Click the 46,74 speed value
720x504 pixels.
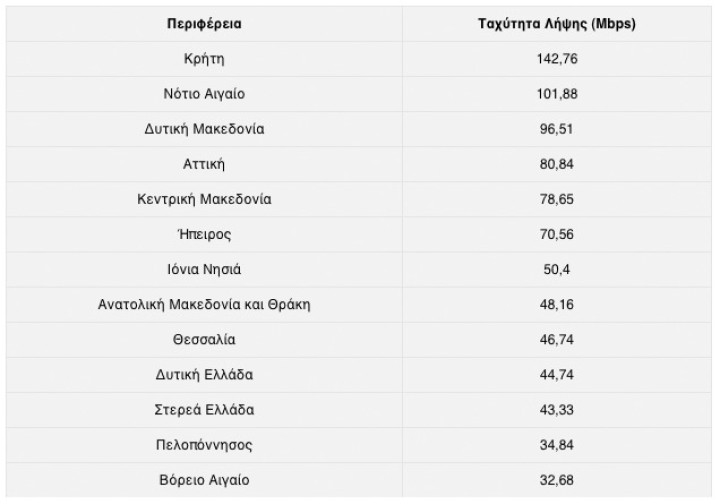pyautogui.click(x=558, y=340)
